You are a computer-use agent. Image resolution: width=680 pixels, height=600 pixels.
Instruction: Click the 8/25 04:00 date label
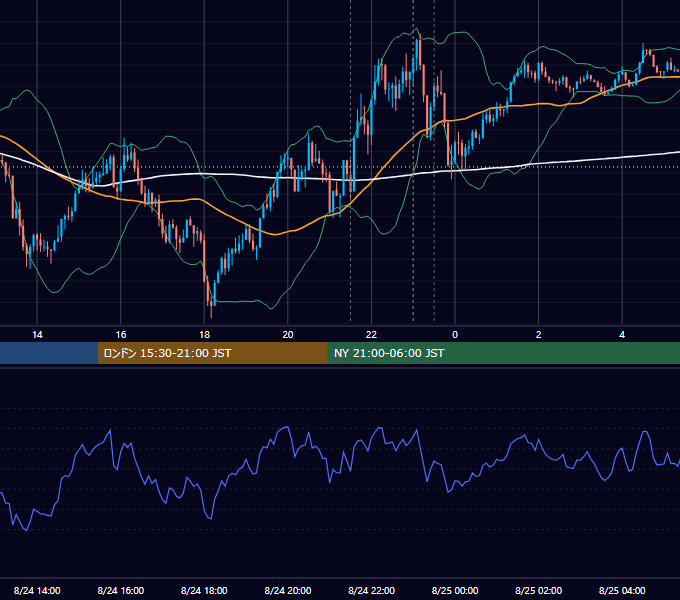pos(622,590)
